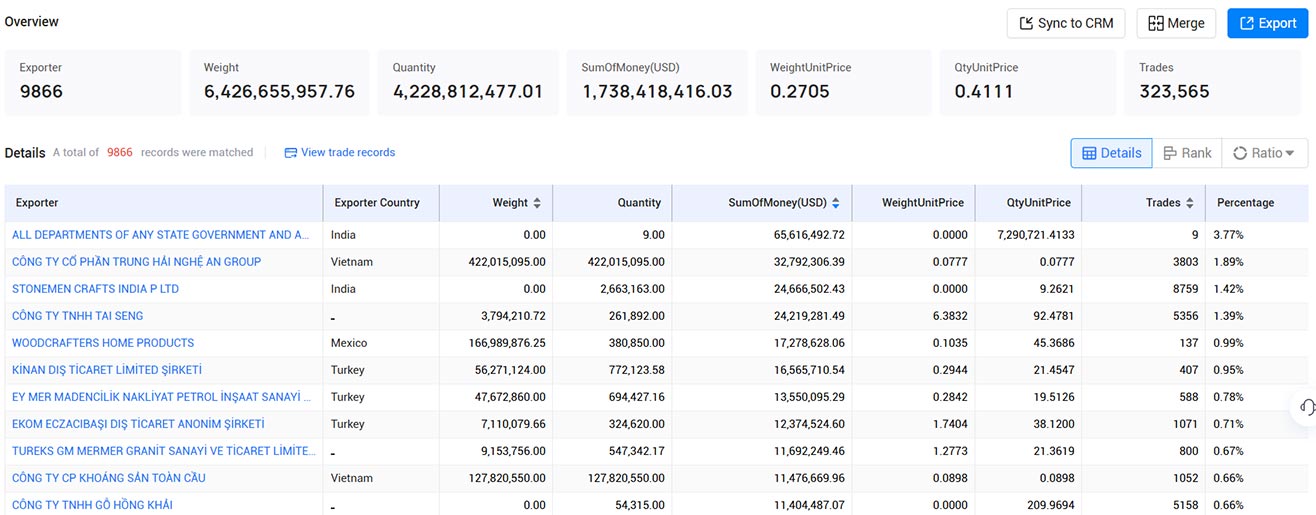The height and width of the screenshot is (515, 1316).
Task: Open the support headset widget
Action: (x=1306, y=407)
